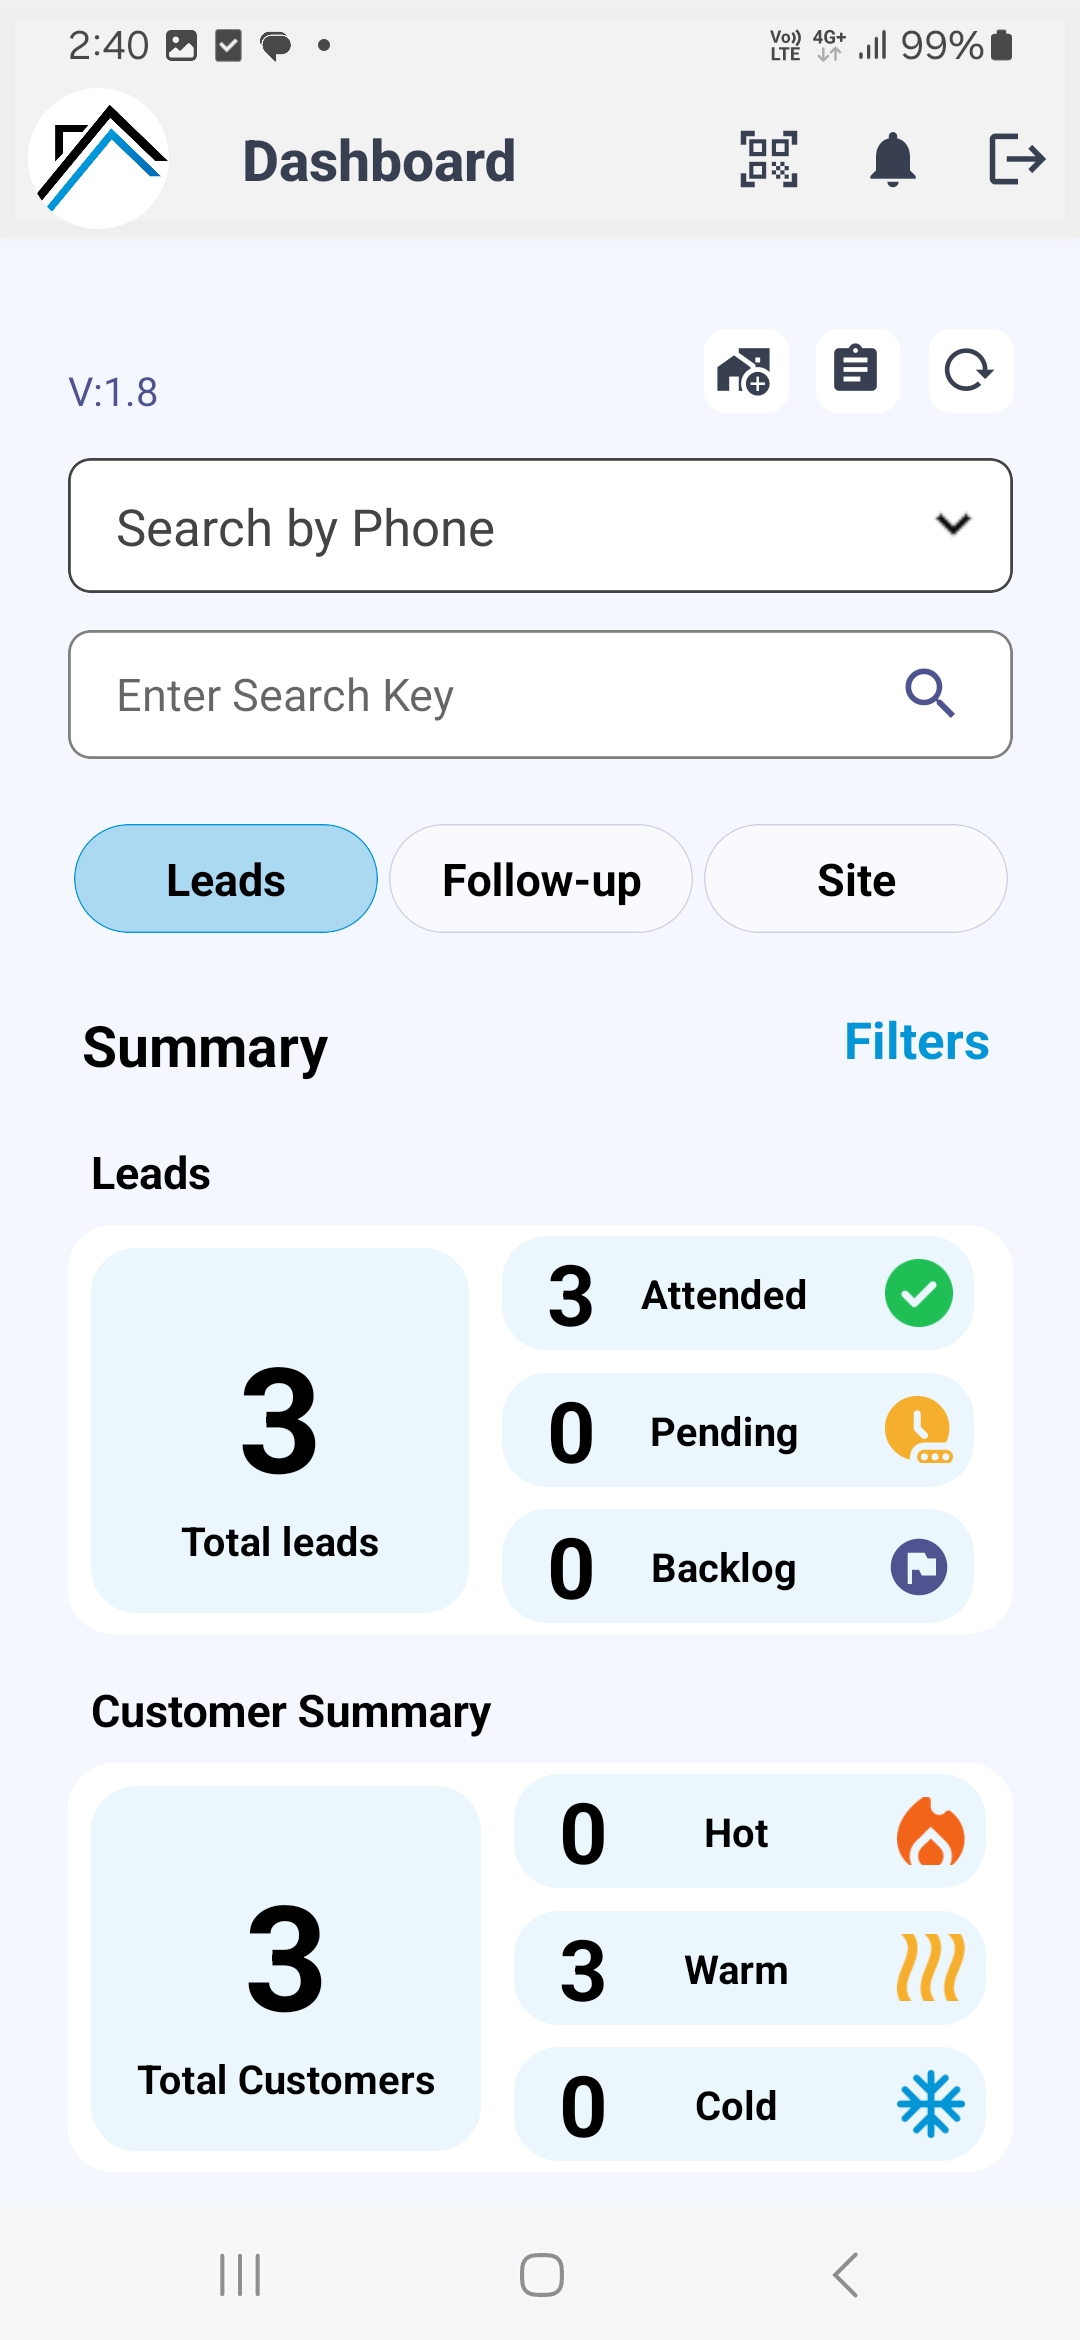The height and width of the screenshot is (2340, 1080).
Task: View Backlog leads
Action: pyautogui.click(x=738, y=1567)
